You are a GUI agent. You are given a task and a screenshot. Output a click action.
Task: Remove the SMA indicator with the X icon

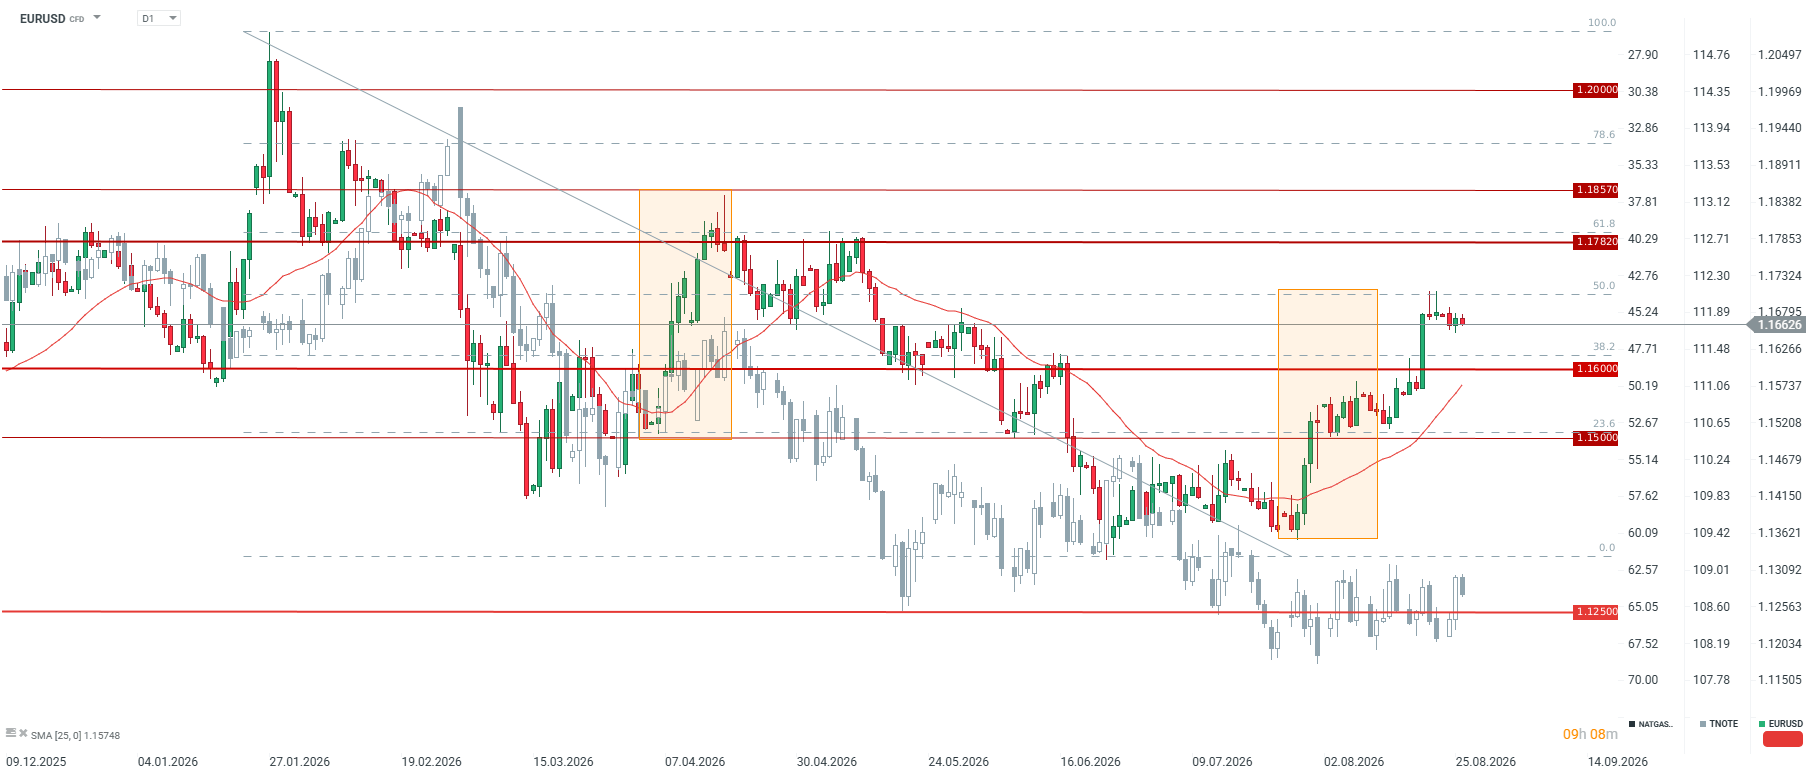[23, 734]
